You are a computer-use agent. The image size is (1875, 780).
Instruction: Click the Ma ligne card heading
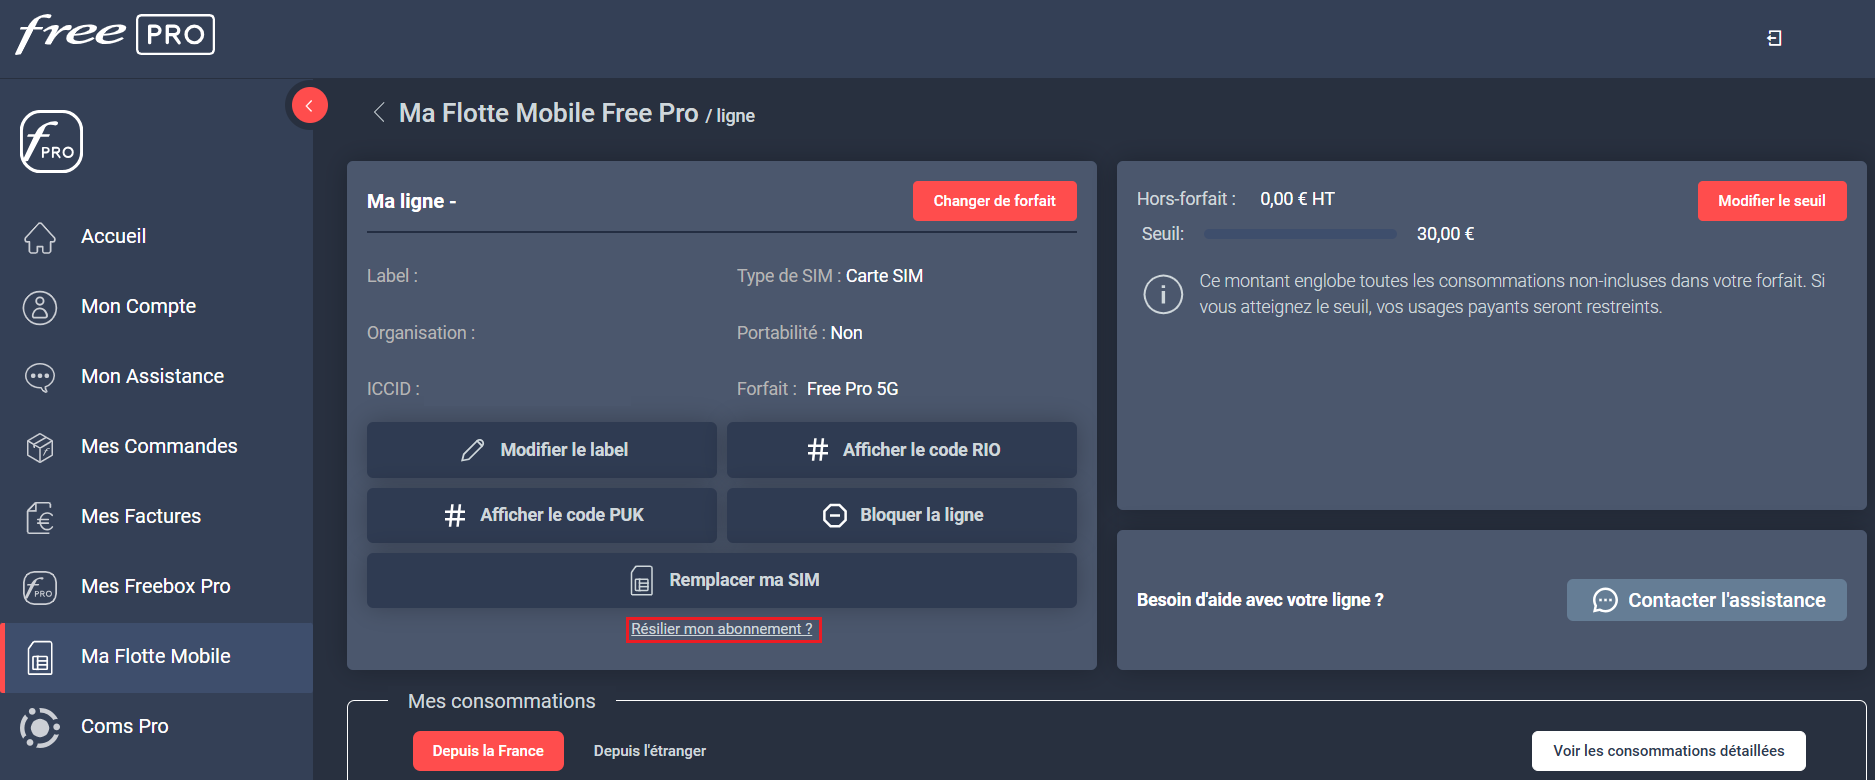pyautogui.click(x=411, y=201)
